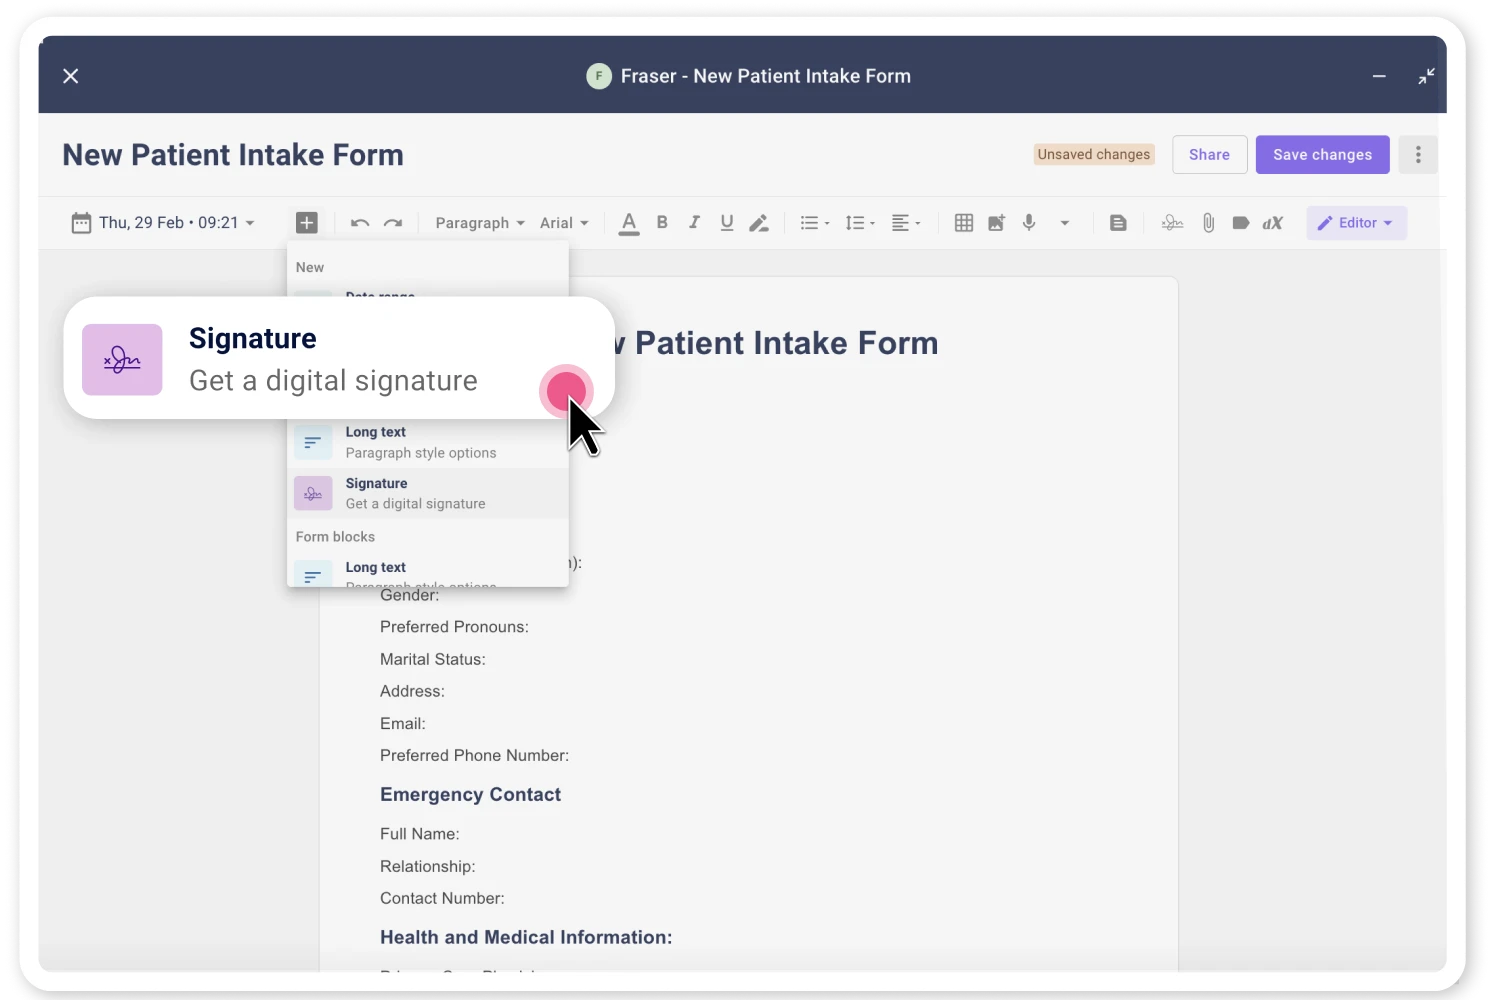Toggle bold formatting
The height and width of the screenshot is (1000, 1500).
tap(661, 222)
